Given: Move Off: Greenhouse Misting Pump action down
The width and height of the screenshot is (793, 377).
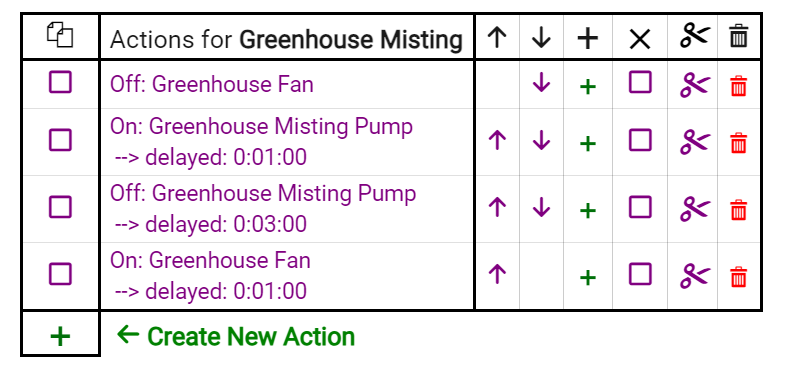Looking at the screenshot, I should point(541,207).
